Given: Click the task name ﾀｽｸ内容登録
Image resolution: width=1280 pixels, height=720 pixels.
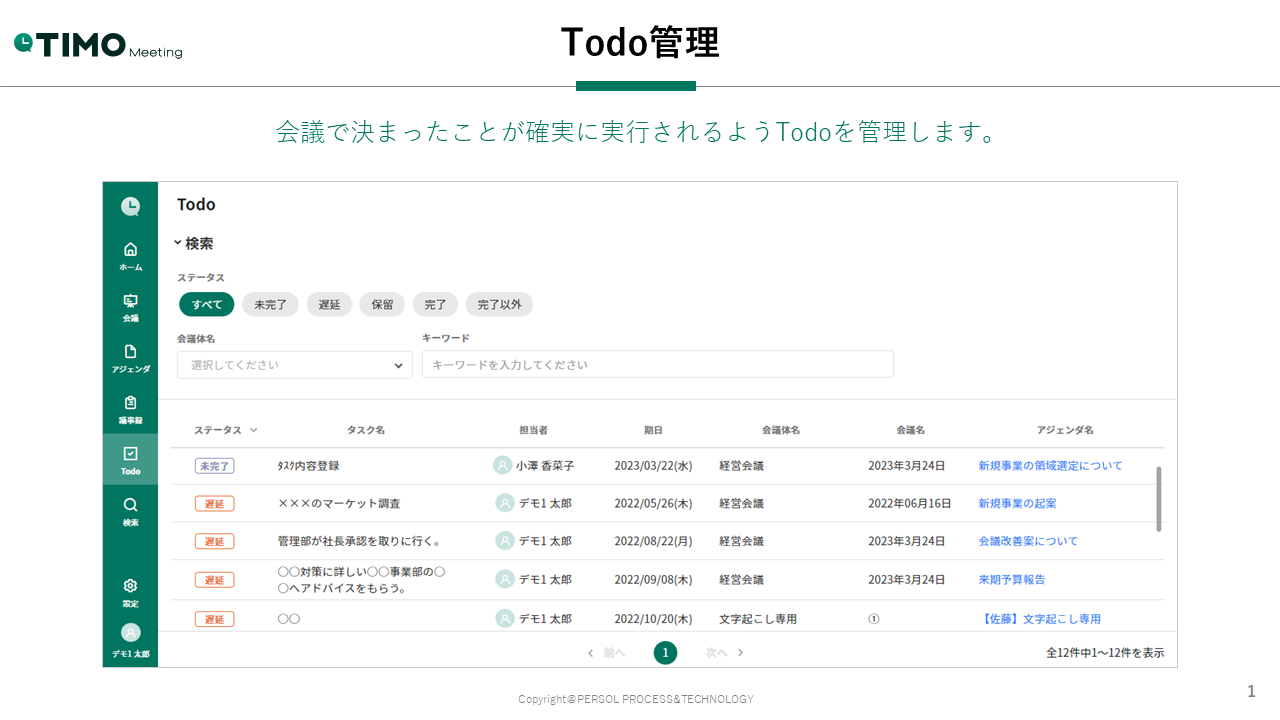Looking at the screenshot, I should click(308, 466).
